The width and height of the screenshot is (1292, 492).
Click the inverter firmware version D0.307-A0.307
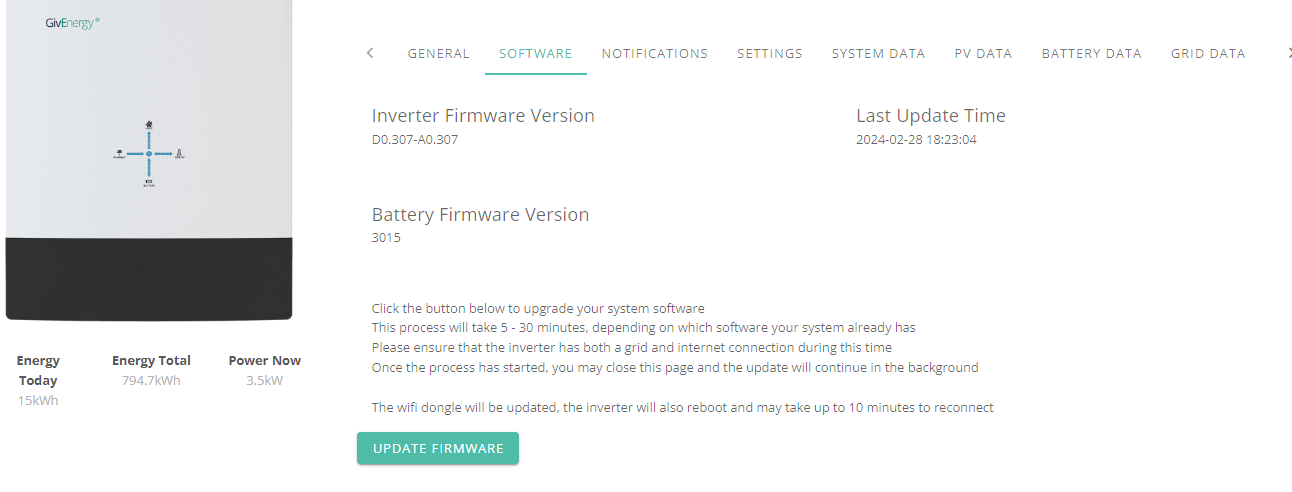point(415,140)
